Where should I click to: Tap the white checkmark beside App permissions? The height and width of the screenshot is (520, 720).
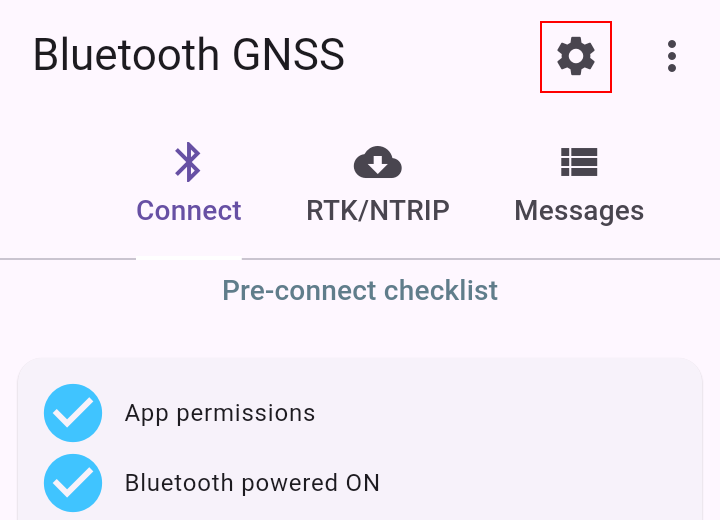click(x=73, y=413)
